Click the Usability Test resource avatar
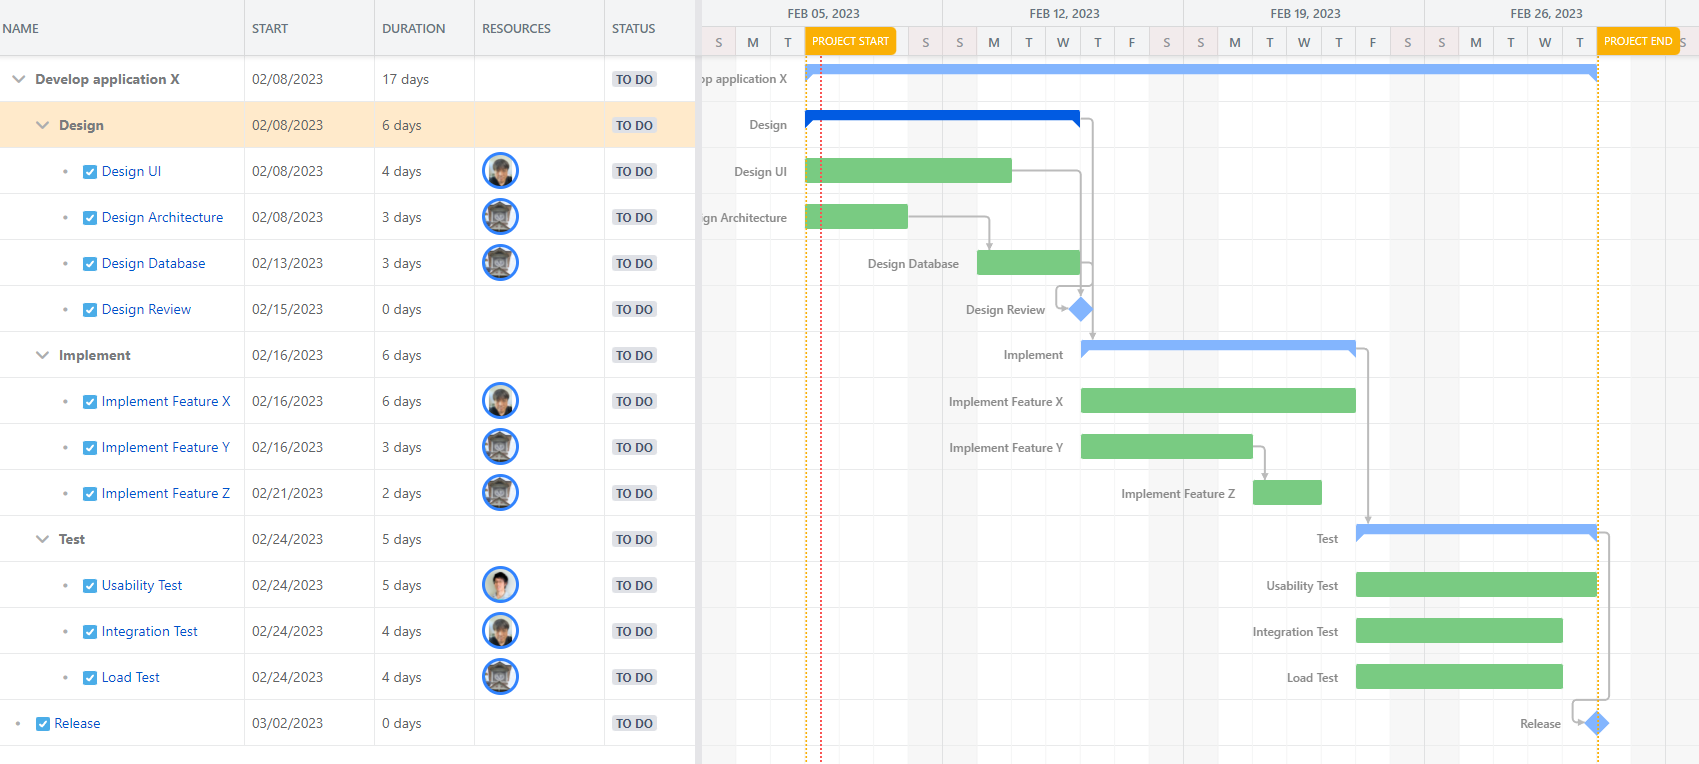Viewport: 1699px width, 764px height. point(500,585)
